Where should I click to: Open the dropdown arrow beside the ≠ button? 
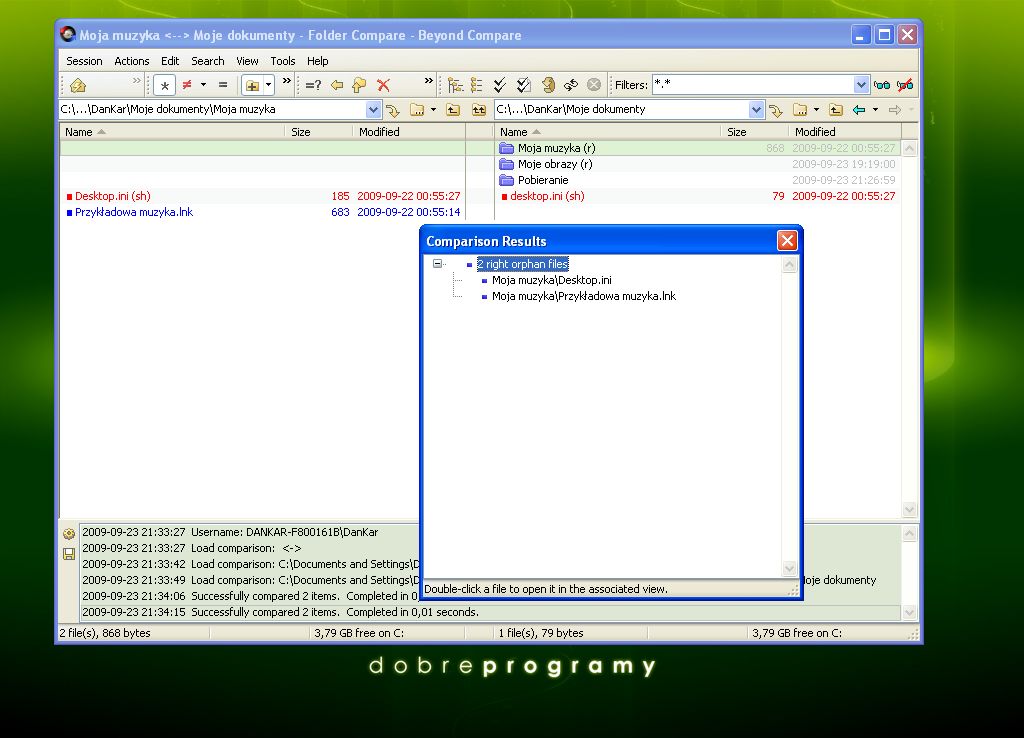[x=203, y=85]
